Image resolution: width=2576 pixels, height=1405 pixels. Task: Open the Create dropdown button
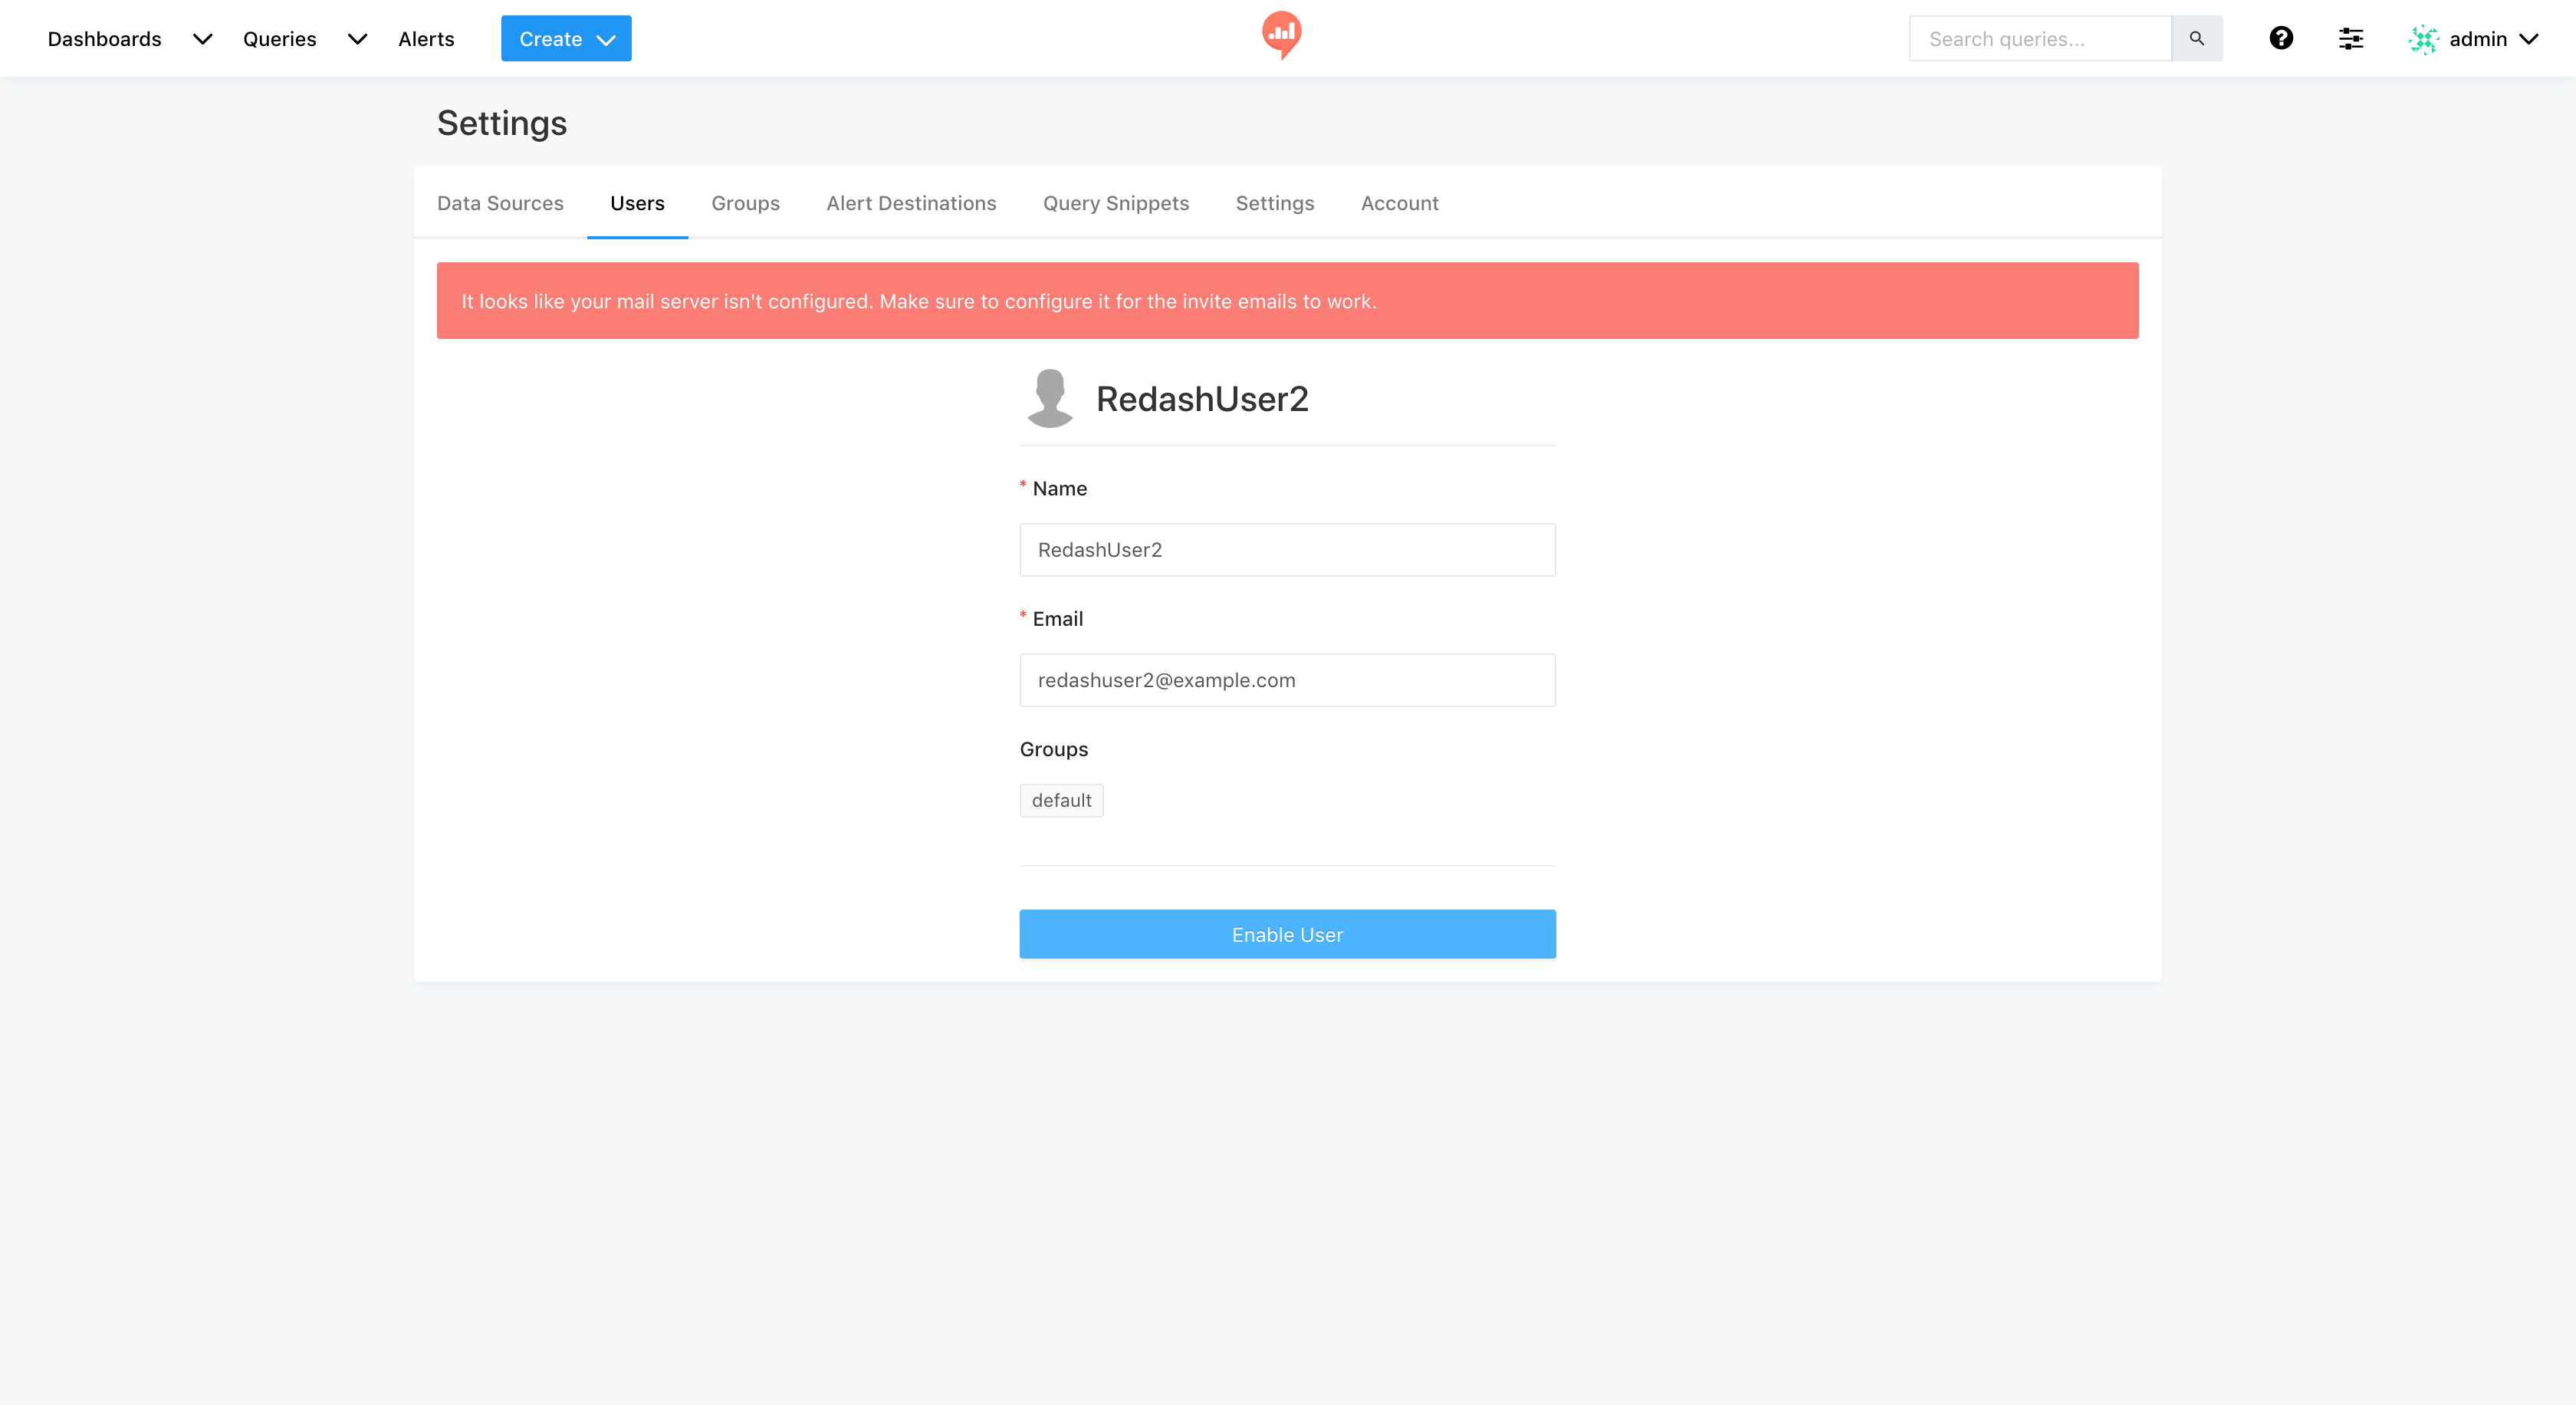click(x=565, y=38)
